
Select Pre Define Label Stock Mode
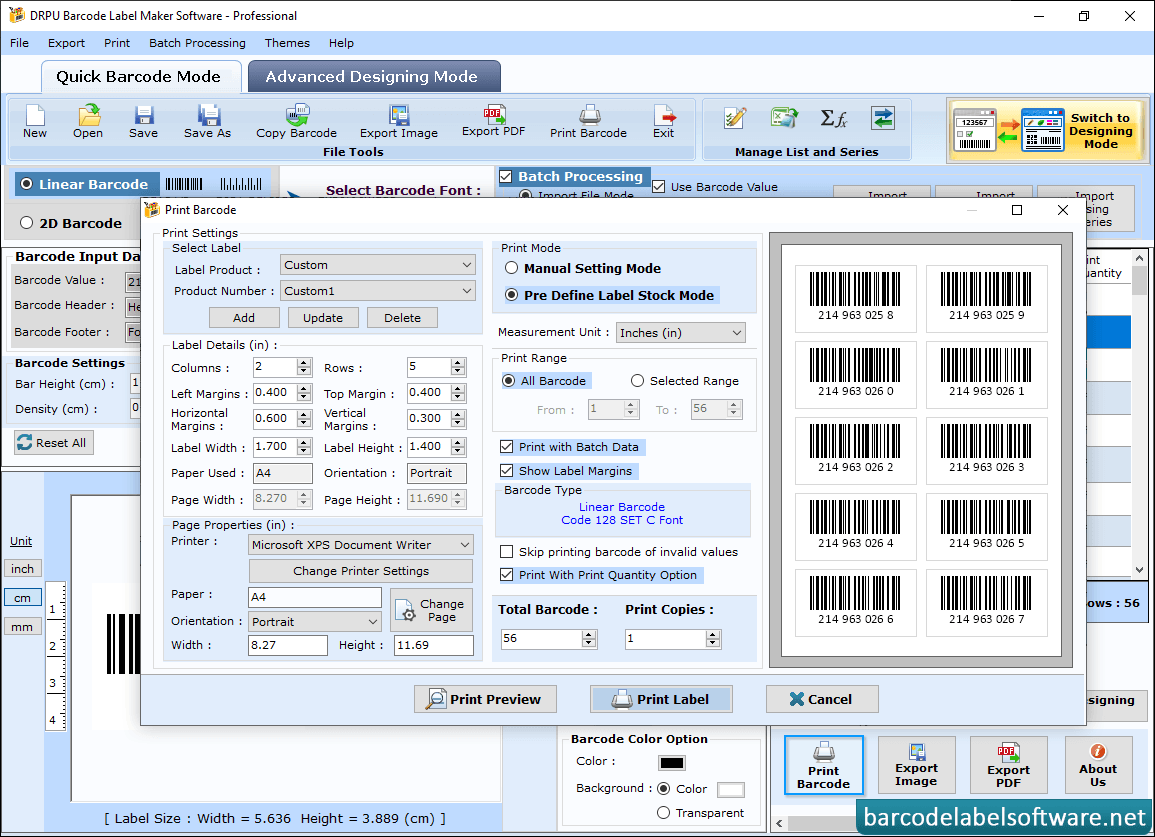pos(511,295)
